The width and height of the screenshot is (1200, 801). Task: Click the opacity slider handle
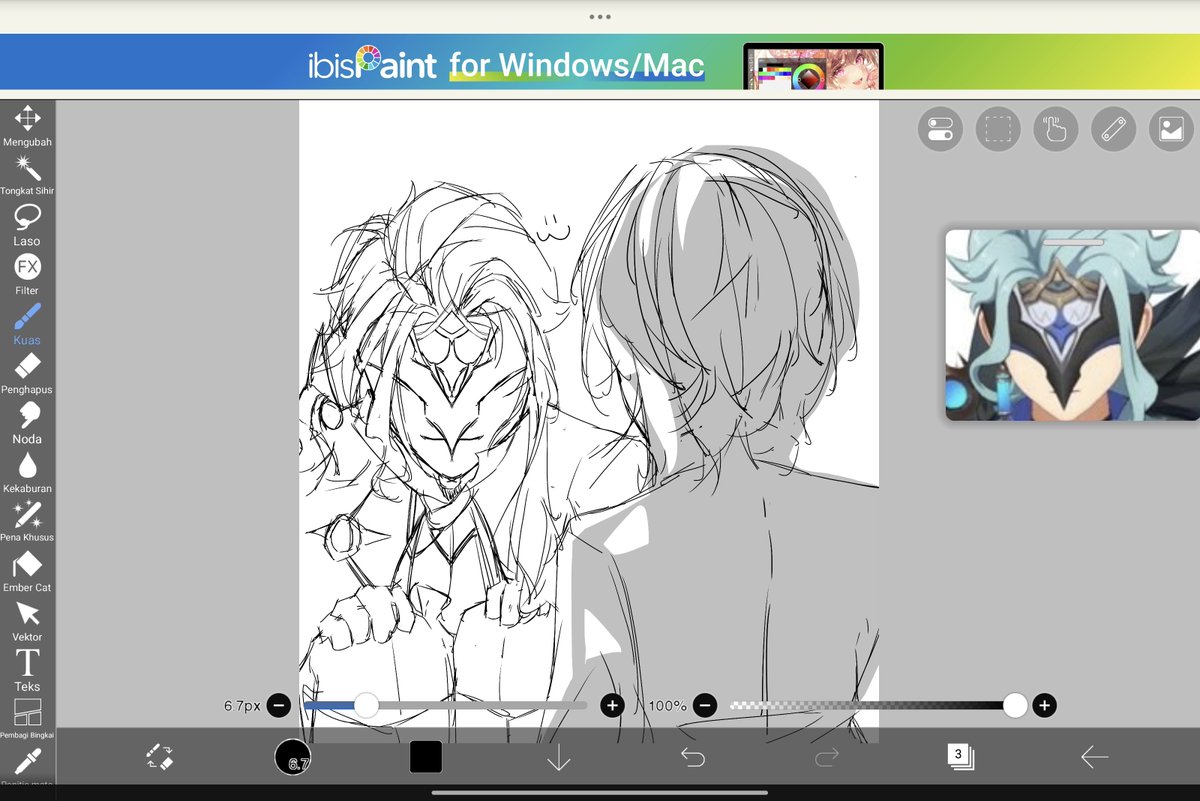pyautogui.click(x=1015, y=706)
